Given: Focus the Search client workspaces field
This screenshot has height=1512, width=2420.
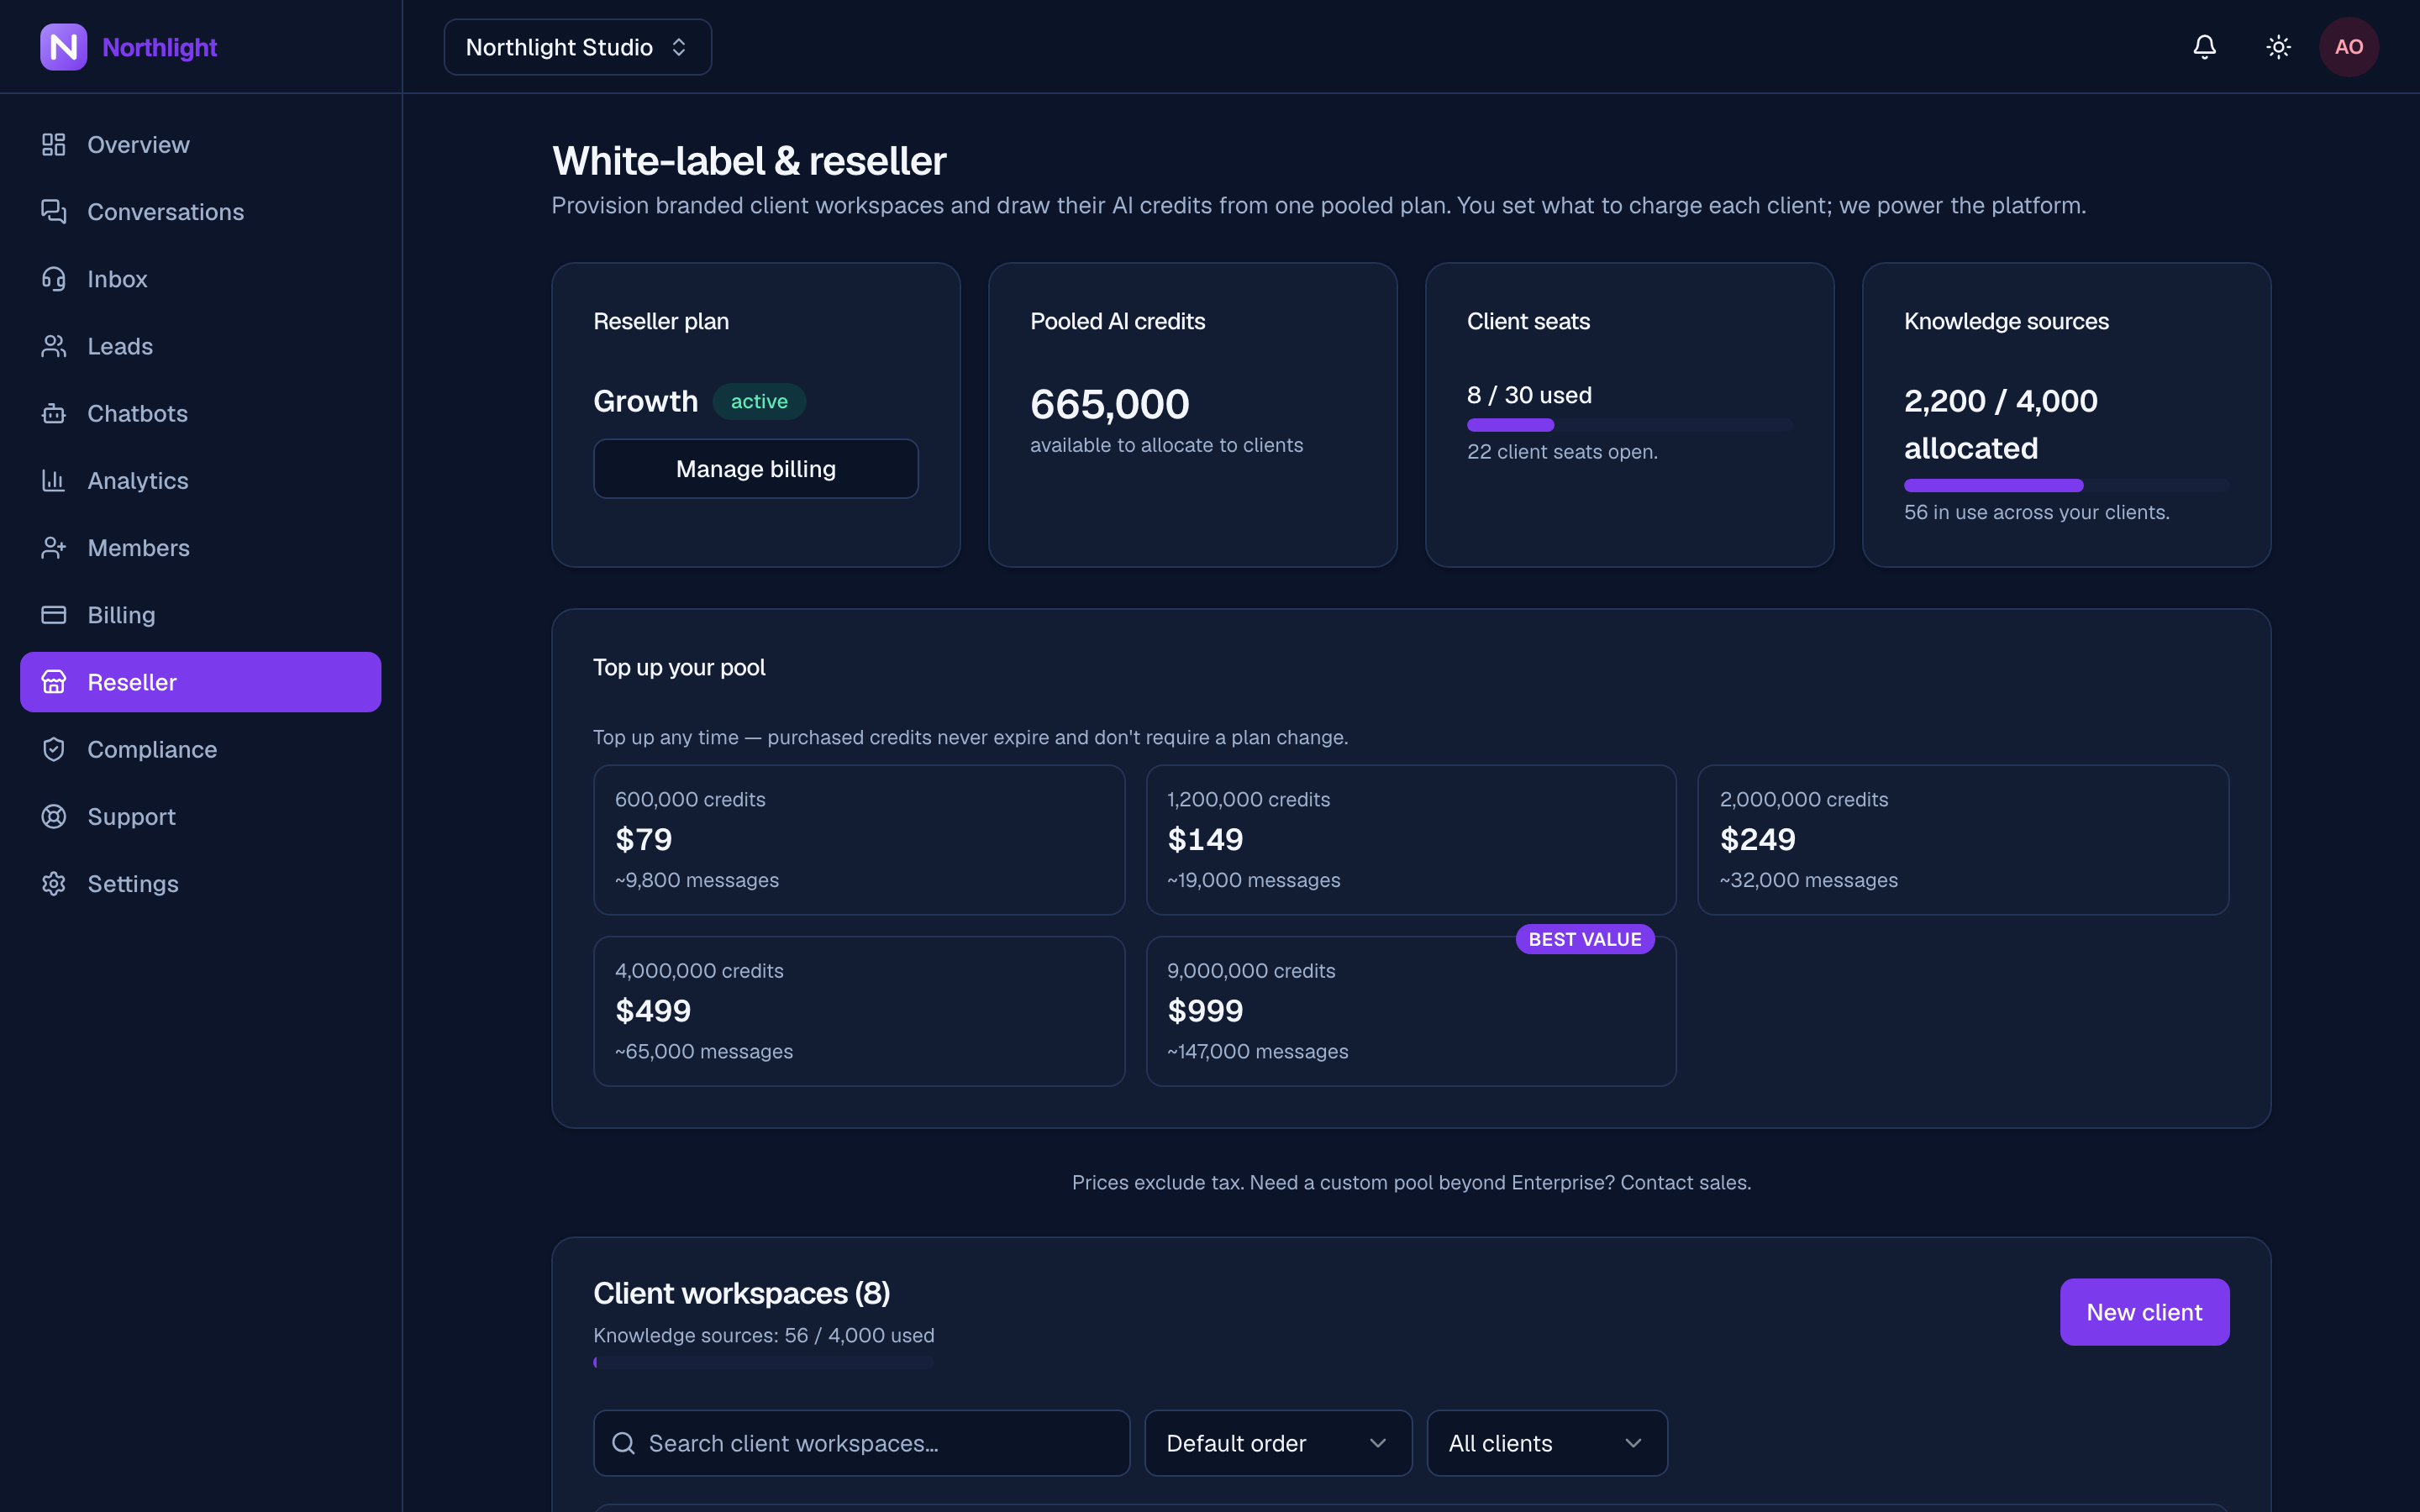Looking at the screenshot, I should pos(862,1443).
